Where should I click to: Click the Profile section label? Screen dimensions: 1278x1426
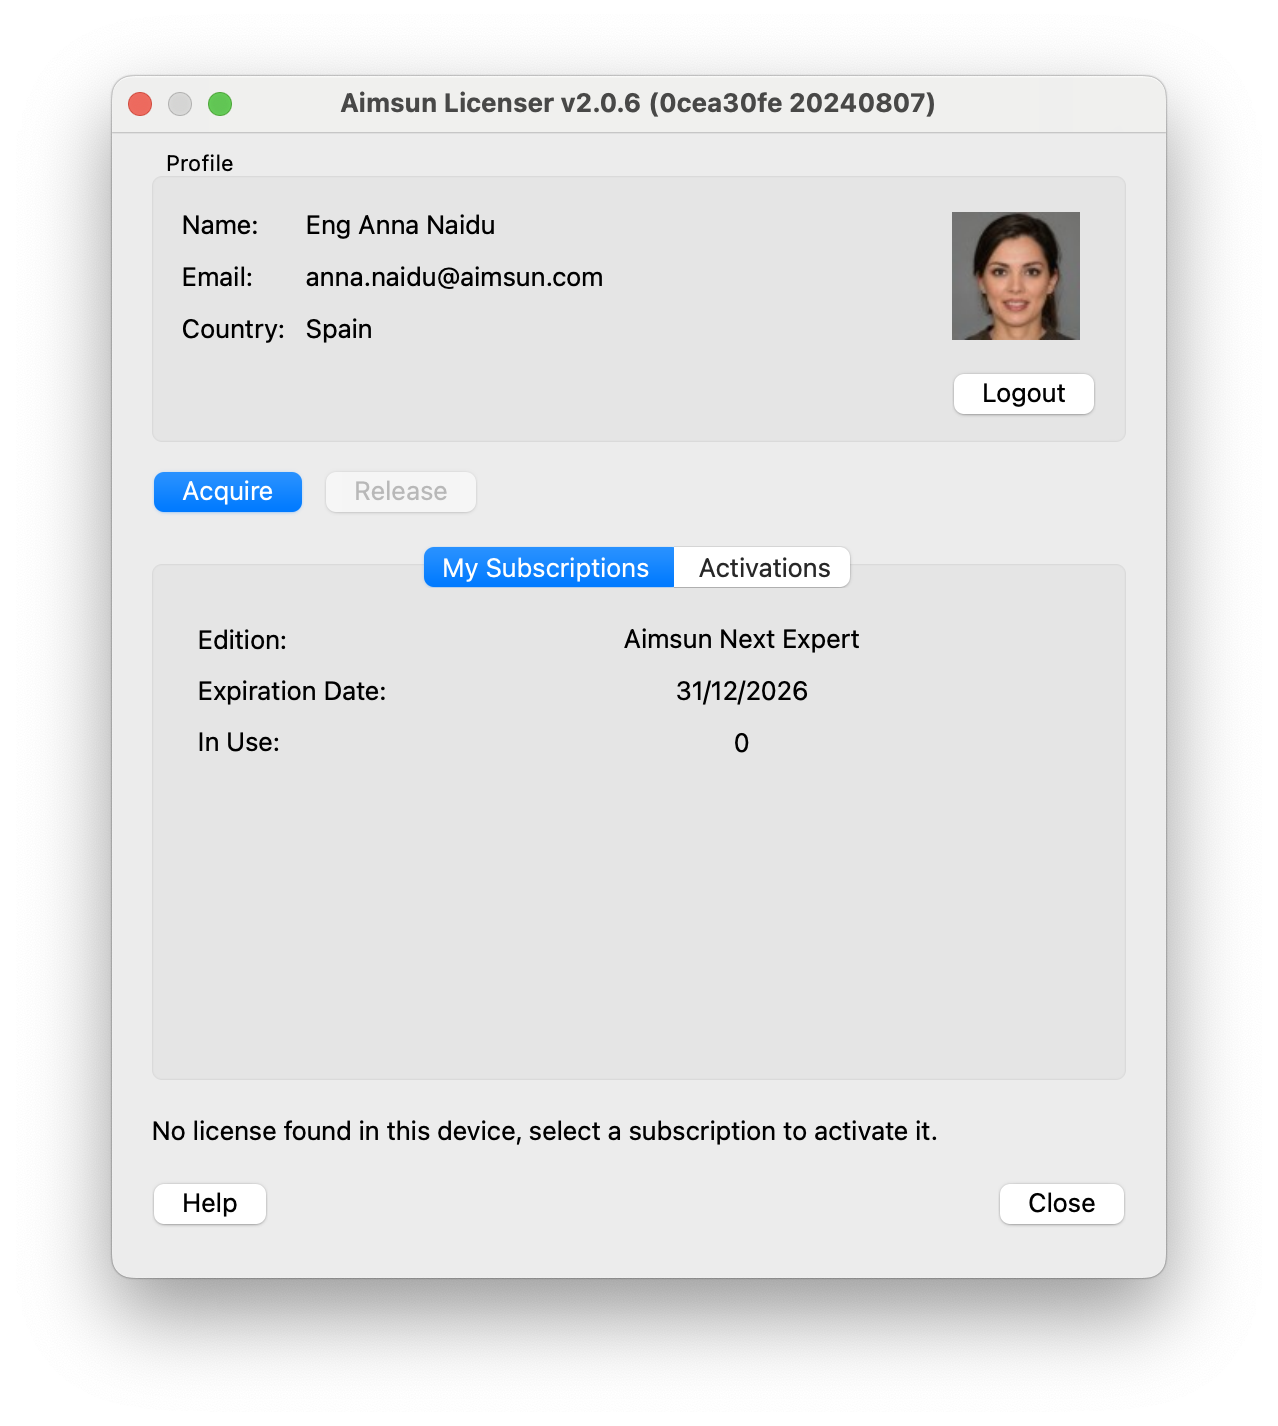click(199, 162)
